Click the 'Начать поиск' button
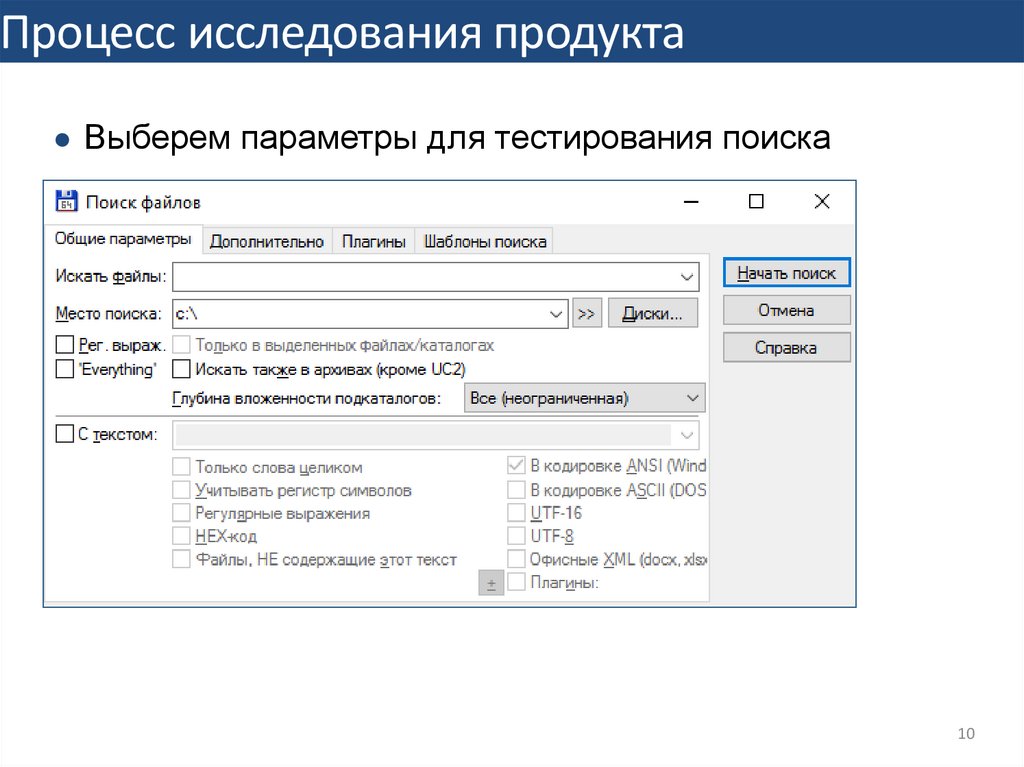The image size is (1024, 767). tap(786, 273)
